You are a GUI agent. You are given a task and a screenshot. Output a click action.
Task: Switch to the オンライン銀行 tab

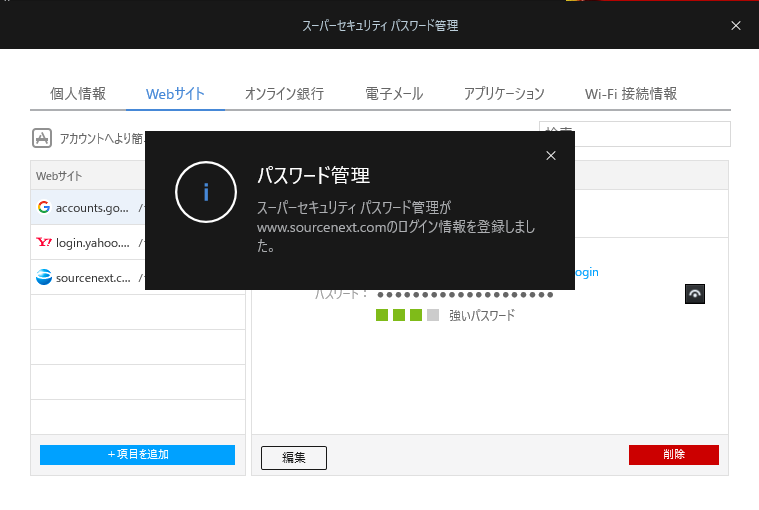tap(284, 94)
